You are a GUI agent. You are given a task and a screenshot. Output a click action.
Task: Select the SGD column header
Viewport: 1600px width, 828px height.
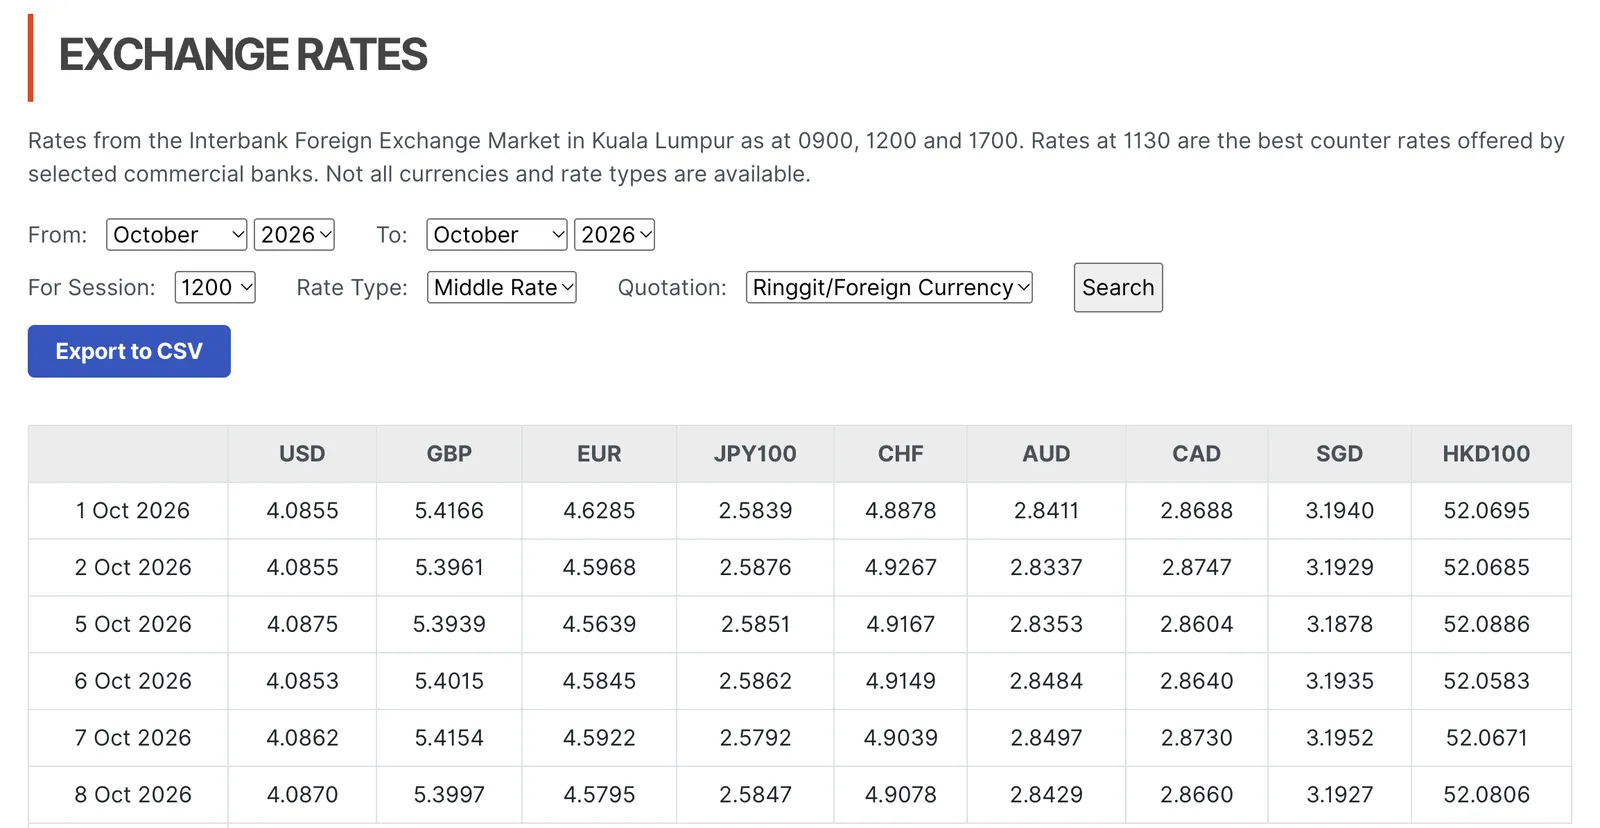coord(1339,454)
